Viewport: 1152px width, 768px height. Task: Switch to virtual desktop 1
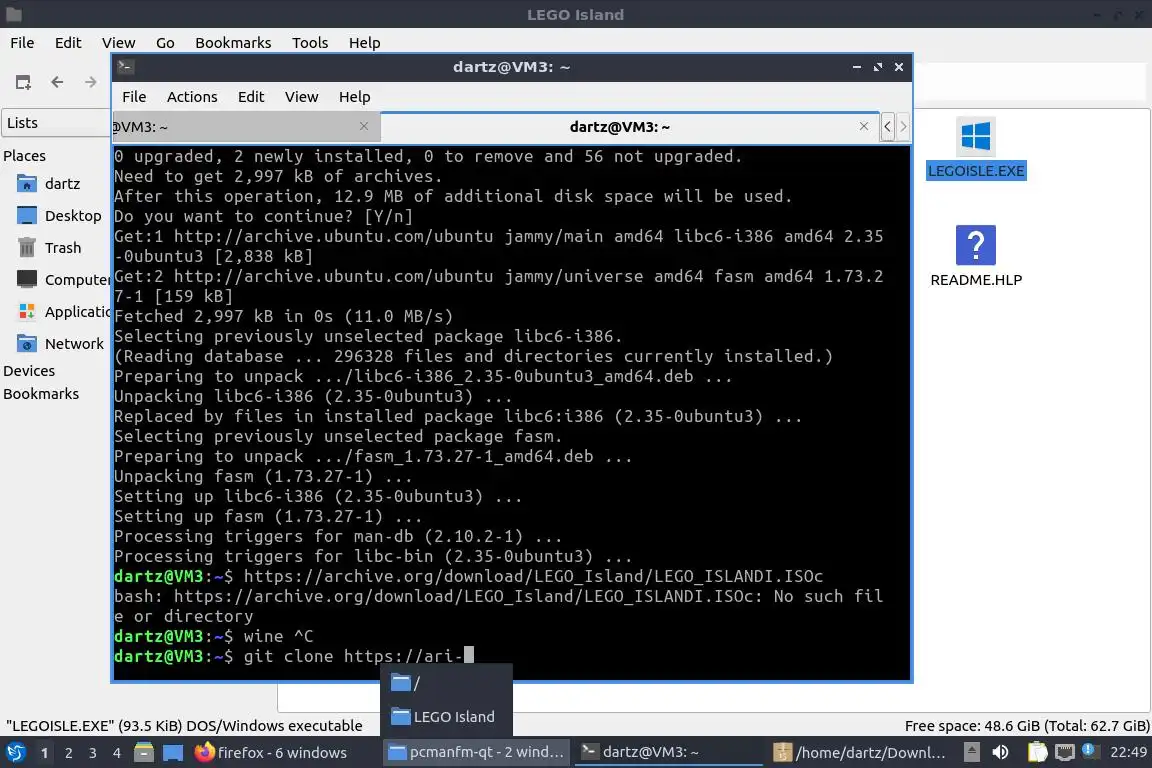(45, 753)
